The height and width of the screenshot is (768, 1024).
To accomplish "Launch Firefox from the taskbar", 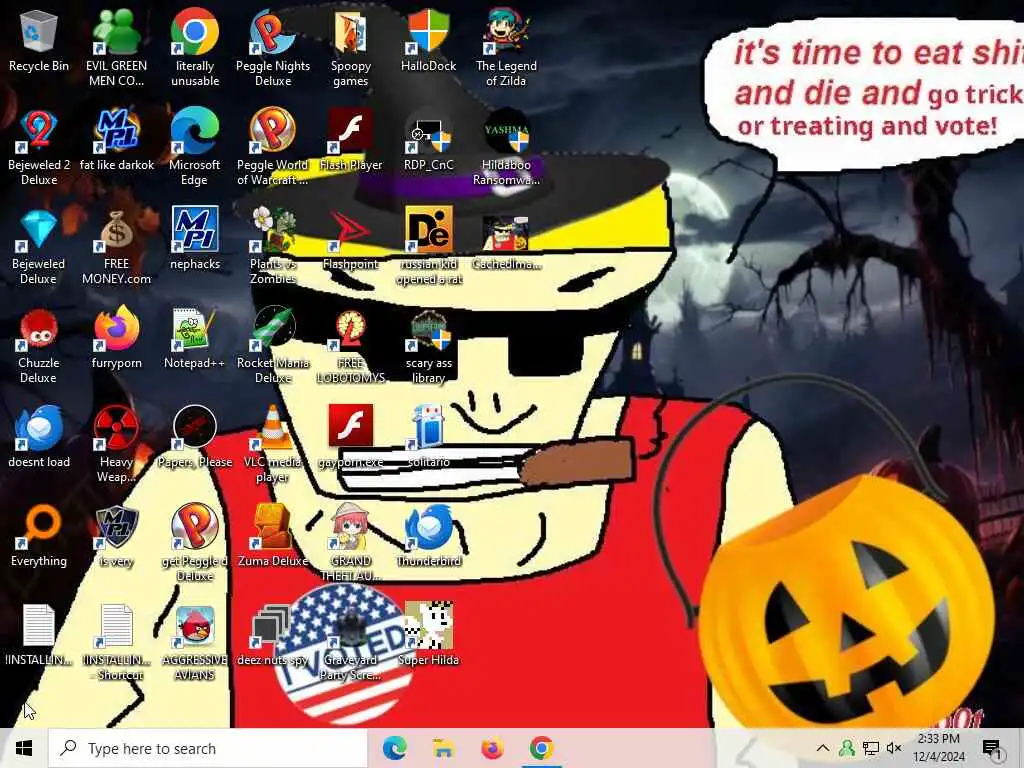I will point(492,748).
